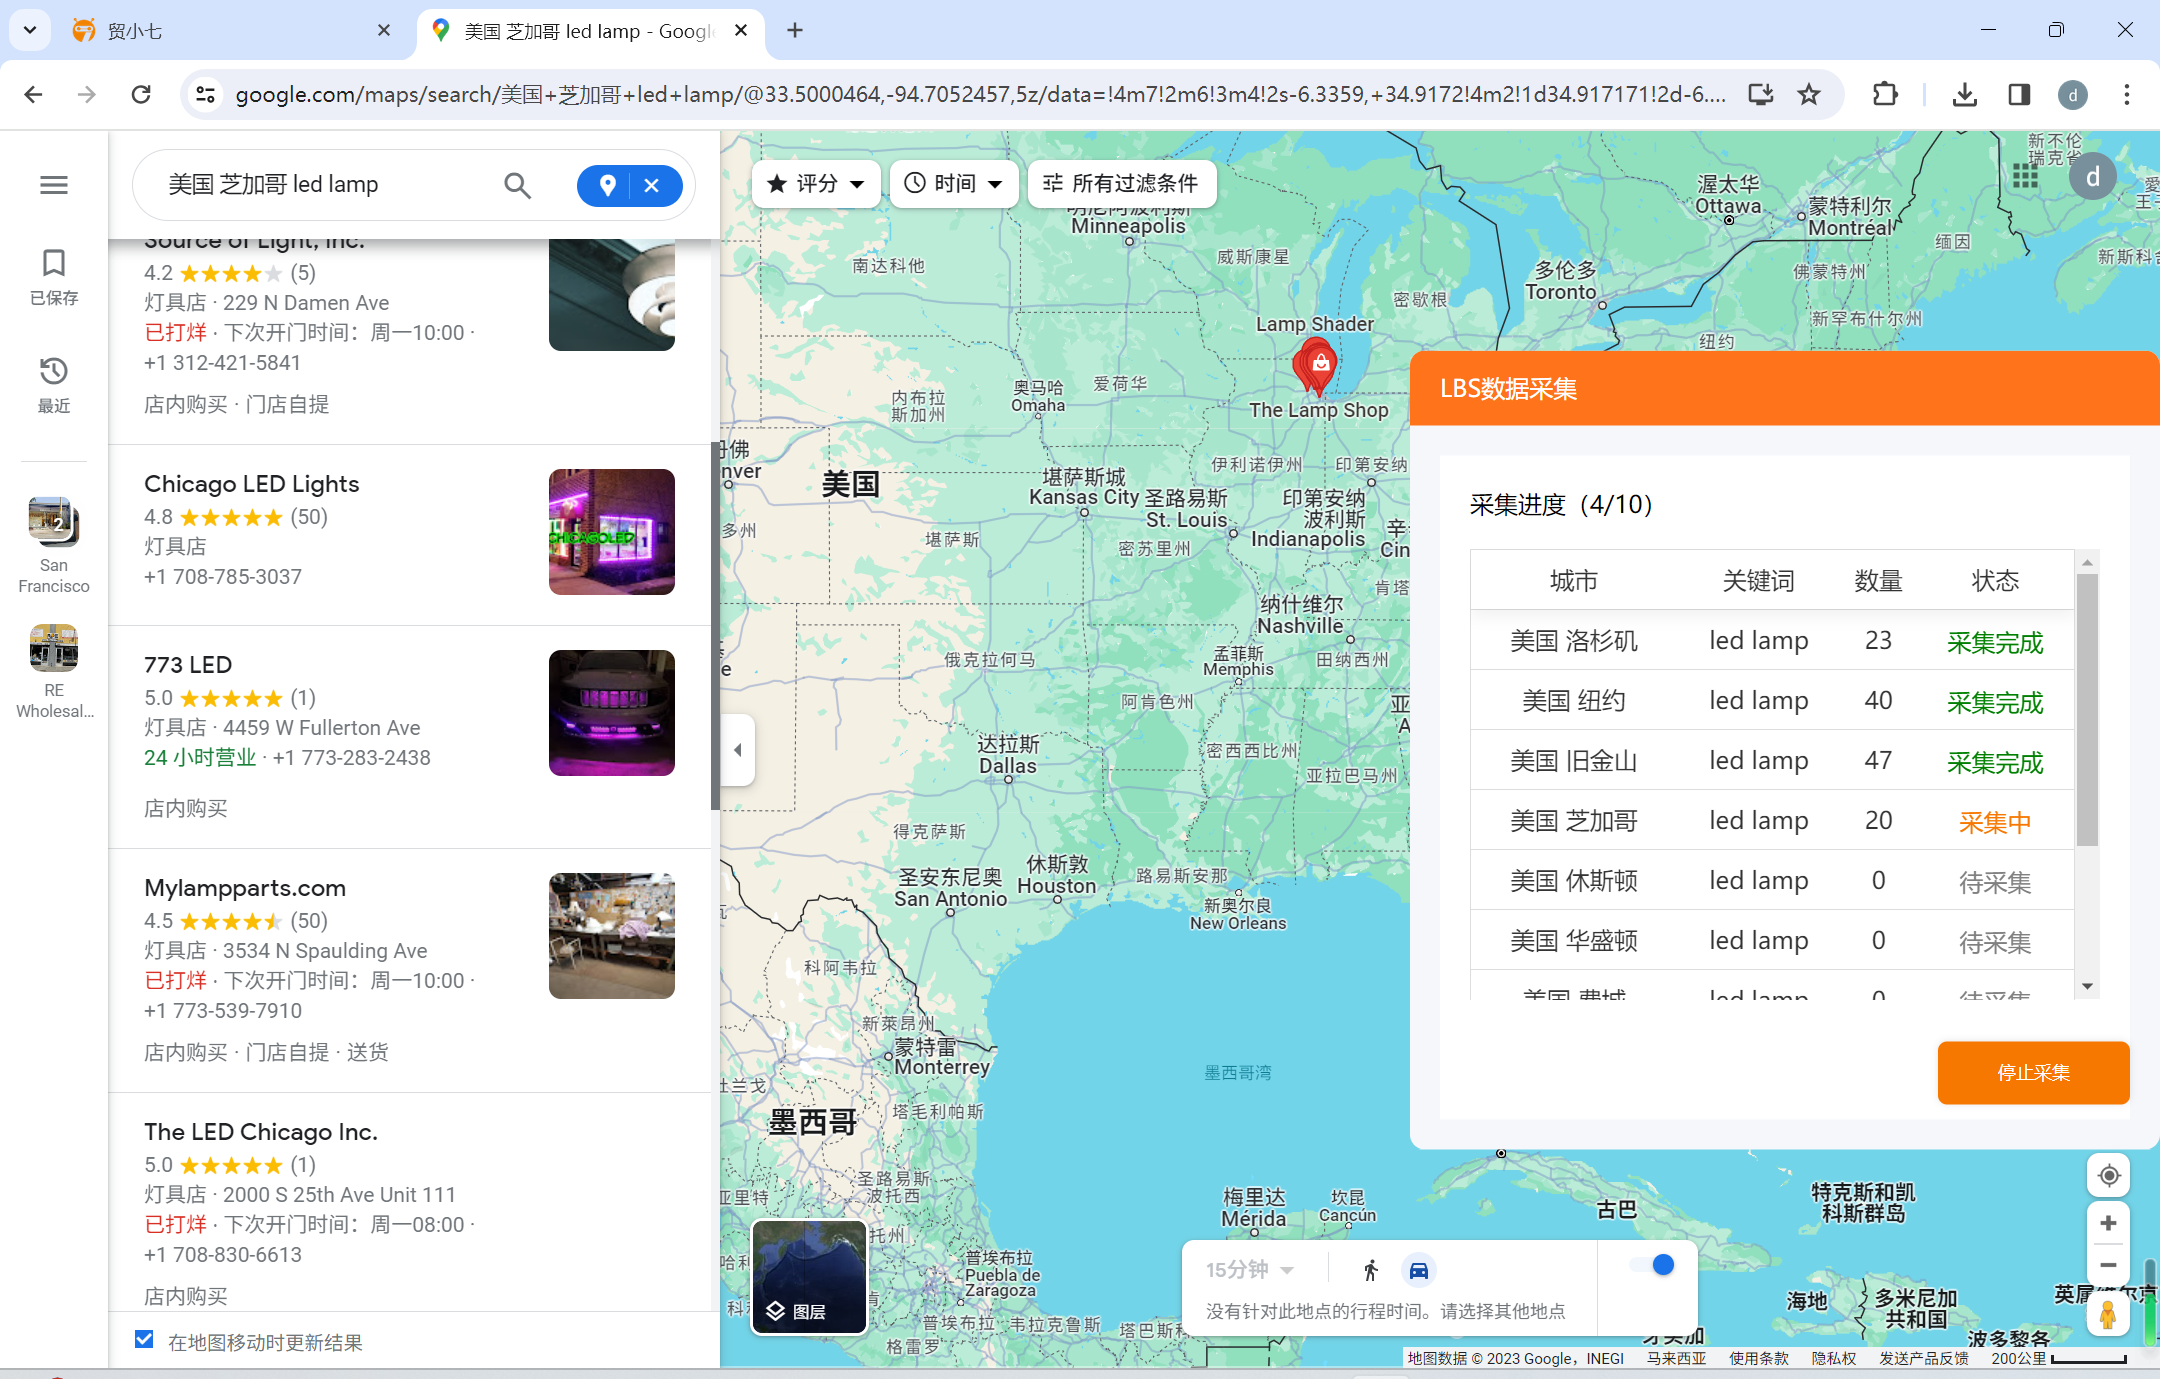Screen dimensions: 2160x1379
Task: Switch to the 贸小七 browser tab
Action: coord(232,31)
